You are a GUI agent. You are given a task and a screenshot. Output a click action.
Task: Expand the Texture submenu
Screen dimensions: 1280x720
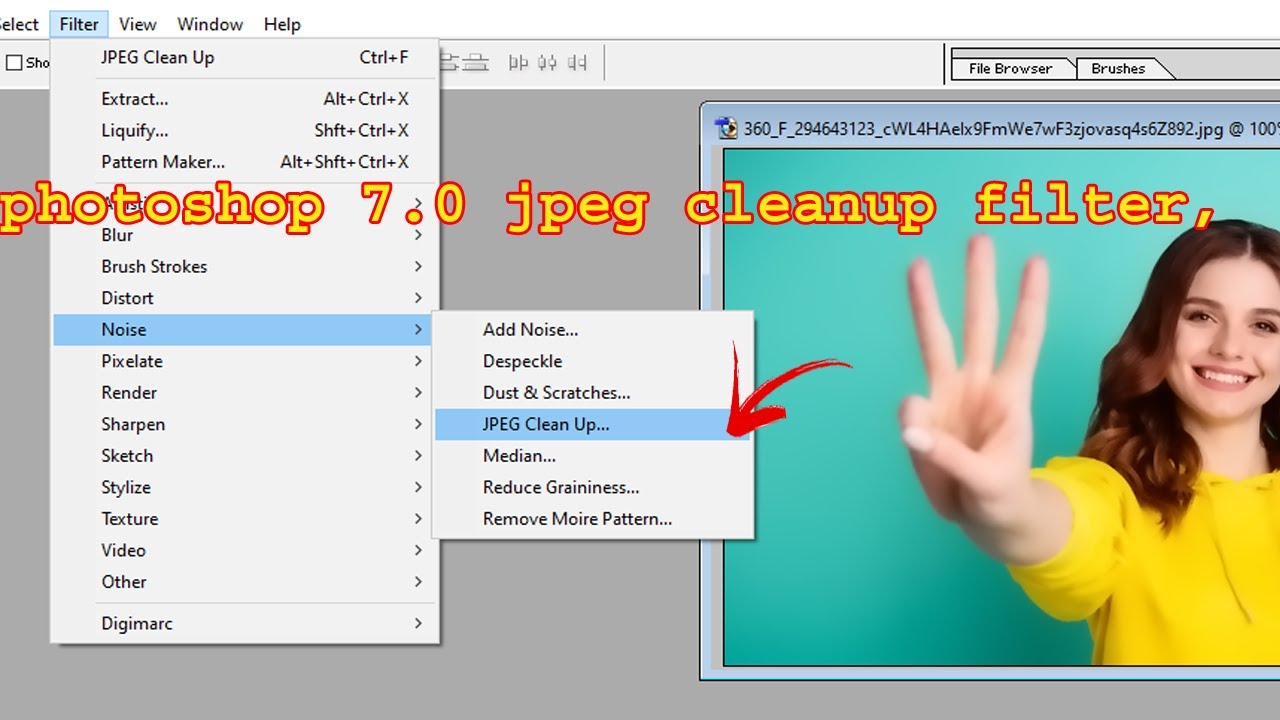[x=245, y=519]
